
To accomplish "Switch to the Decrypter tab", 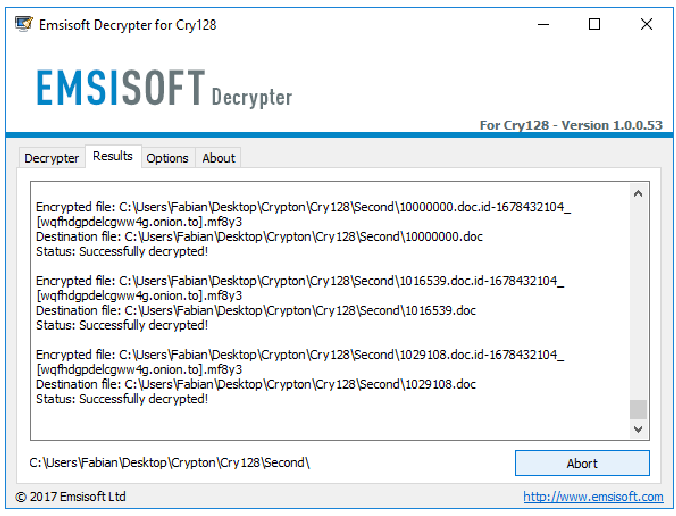I will tap(52, 158).
